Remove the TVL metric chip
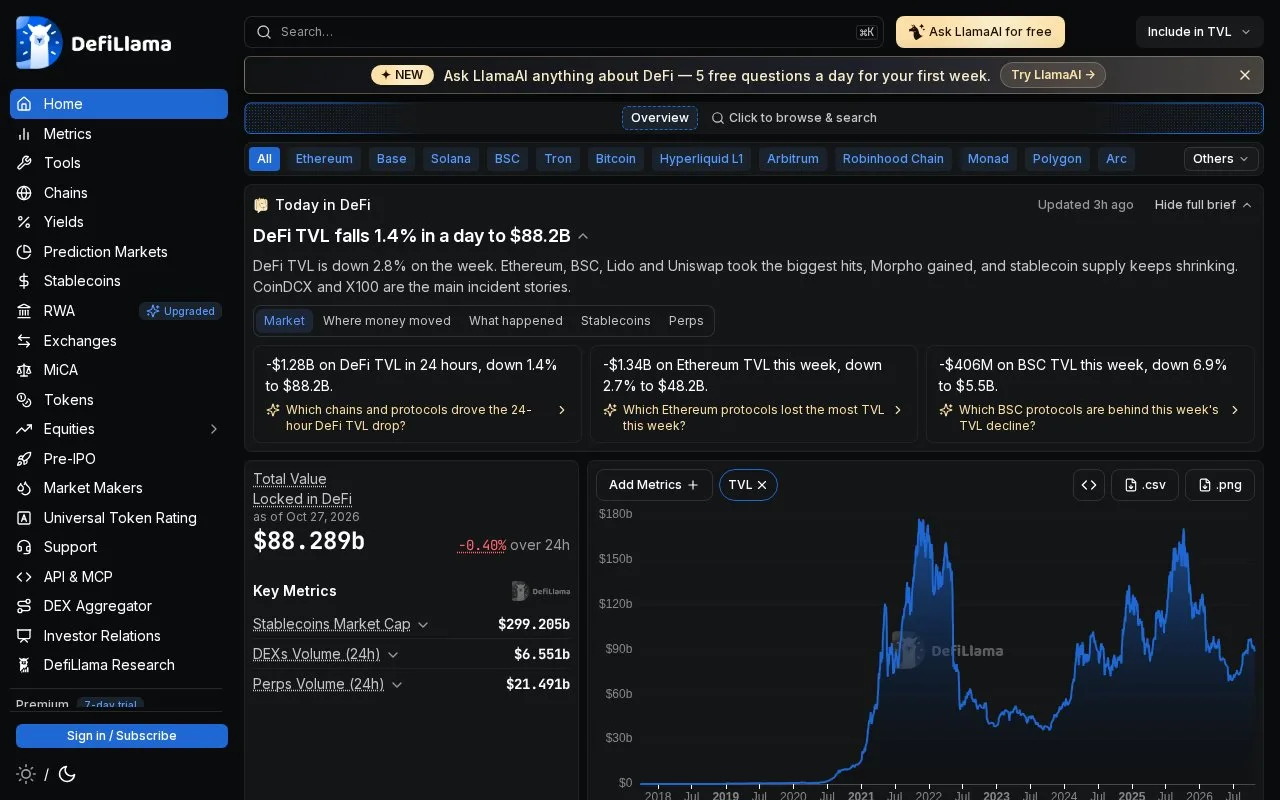The height and width of the screenshot is (800, 1280). coord(762,485)
